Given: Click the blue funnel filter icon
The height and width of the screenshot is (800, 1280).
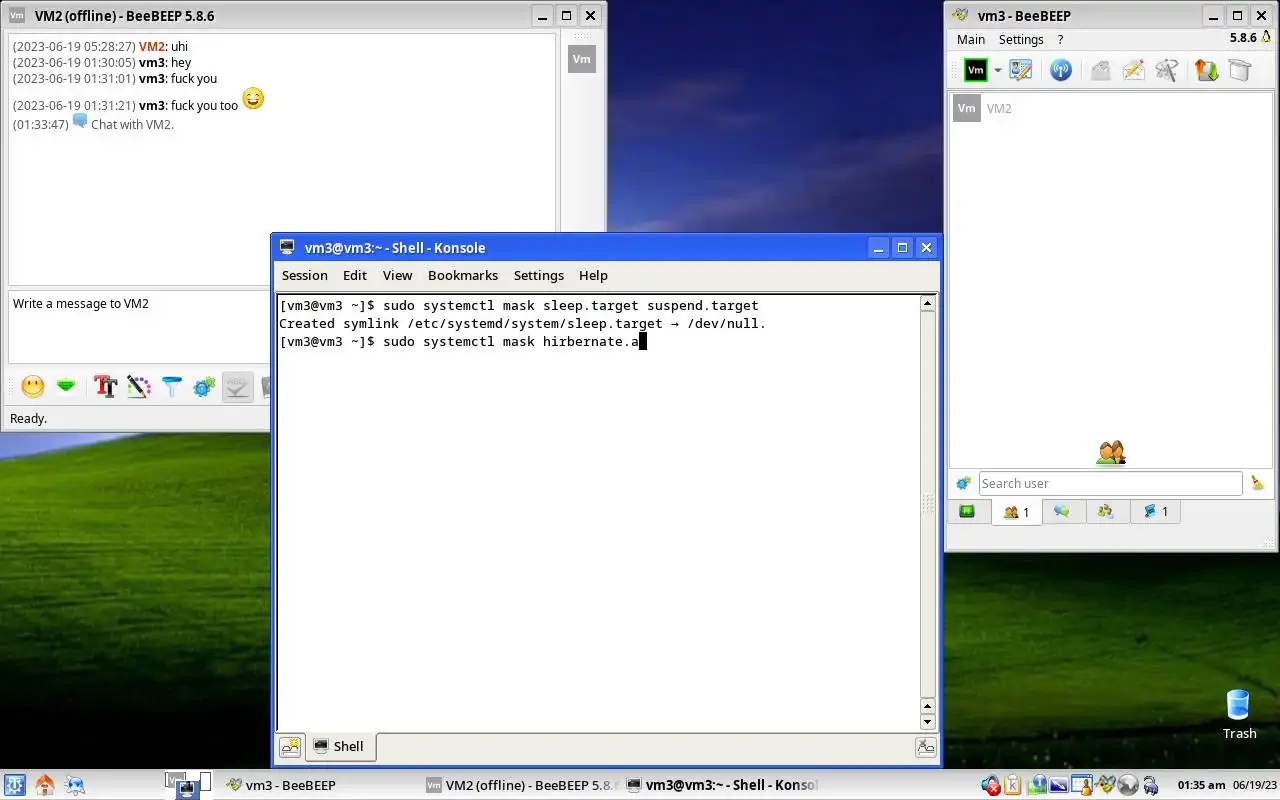Looking at the screenshot, I should [x=172, y=386].
